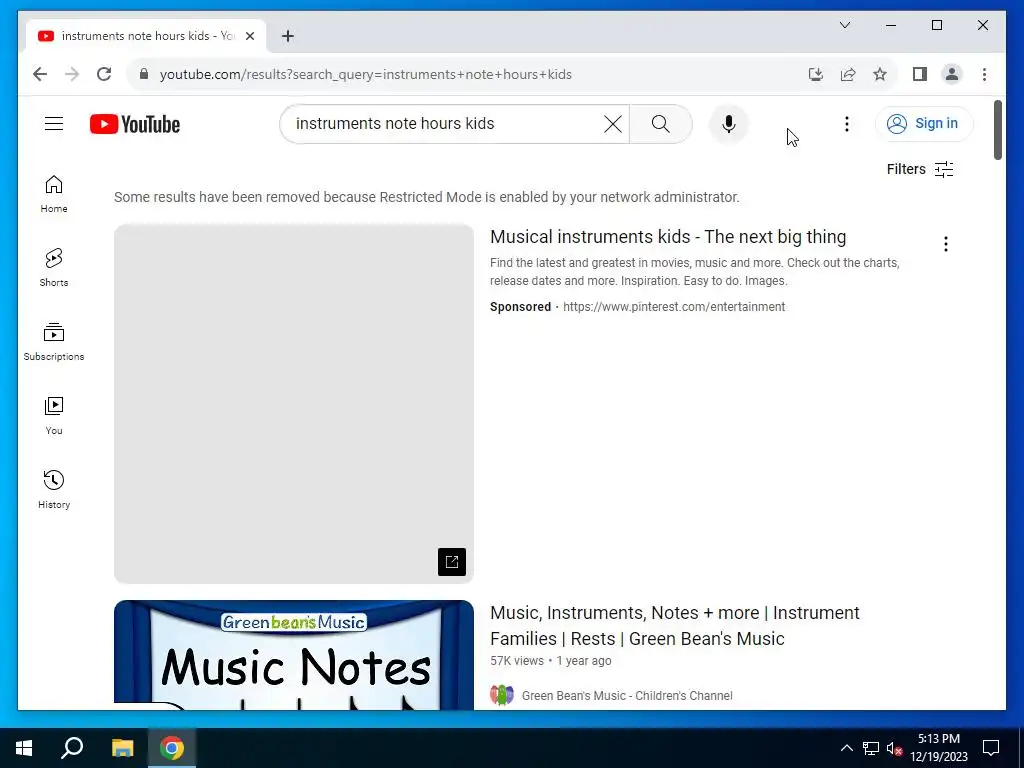View site information via the lock icon
The height and width of the screenshot is (768, 1024).
[x=144, y=74]
